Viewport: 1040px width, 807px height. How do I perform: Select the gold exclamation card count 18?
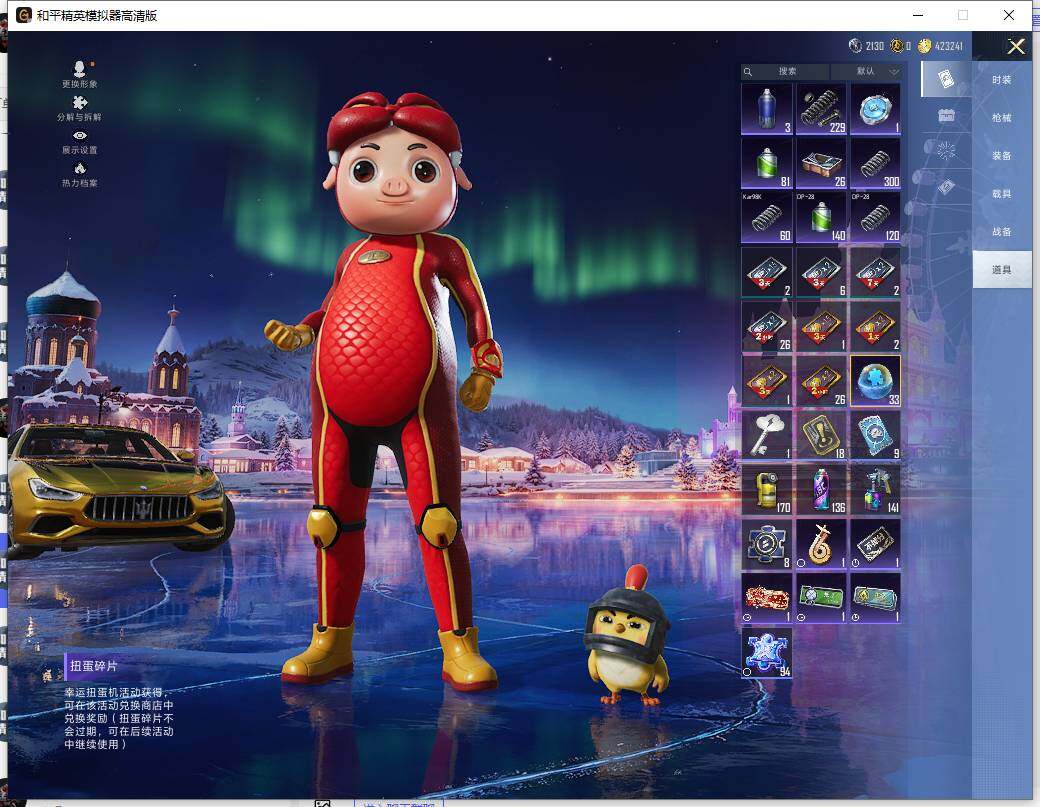820,435
